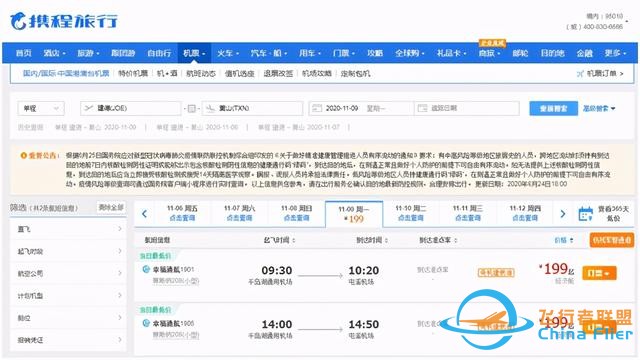The image size is (640, 360).
Task: Open the 攻略 navigation item
Action: tap(374, 53)
